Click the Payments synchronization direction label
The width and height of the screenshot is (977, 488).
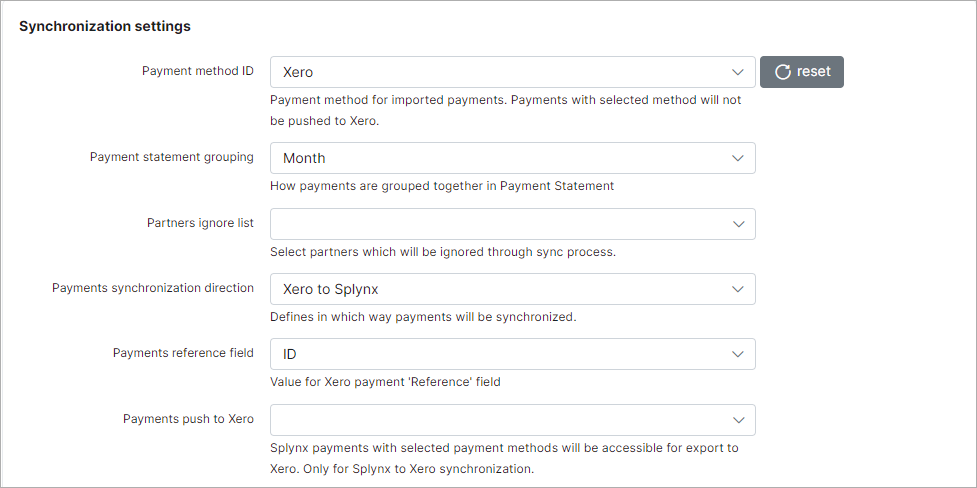pos(153,288)
